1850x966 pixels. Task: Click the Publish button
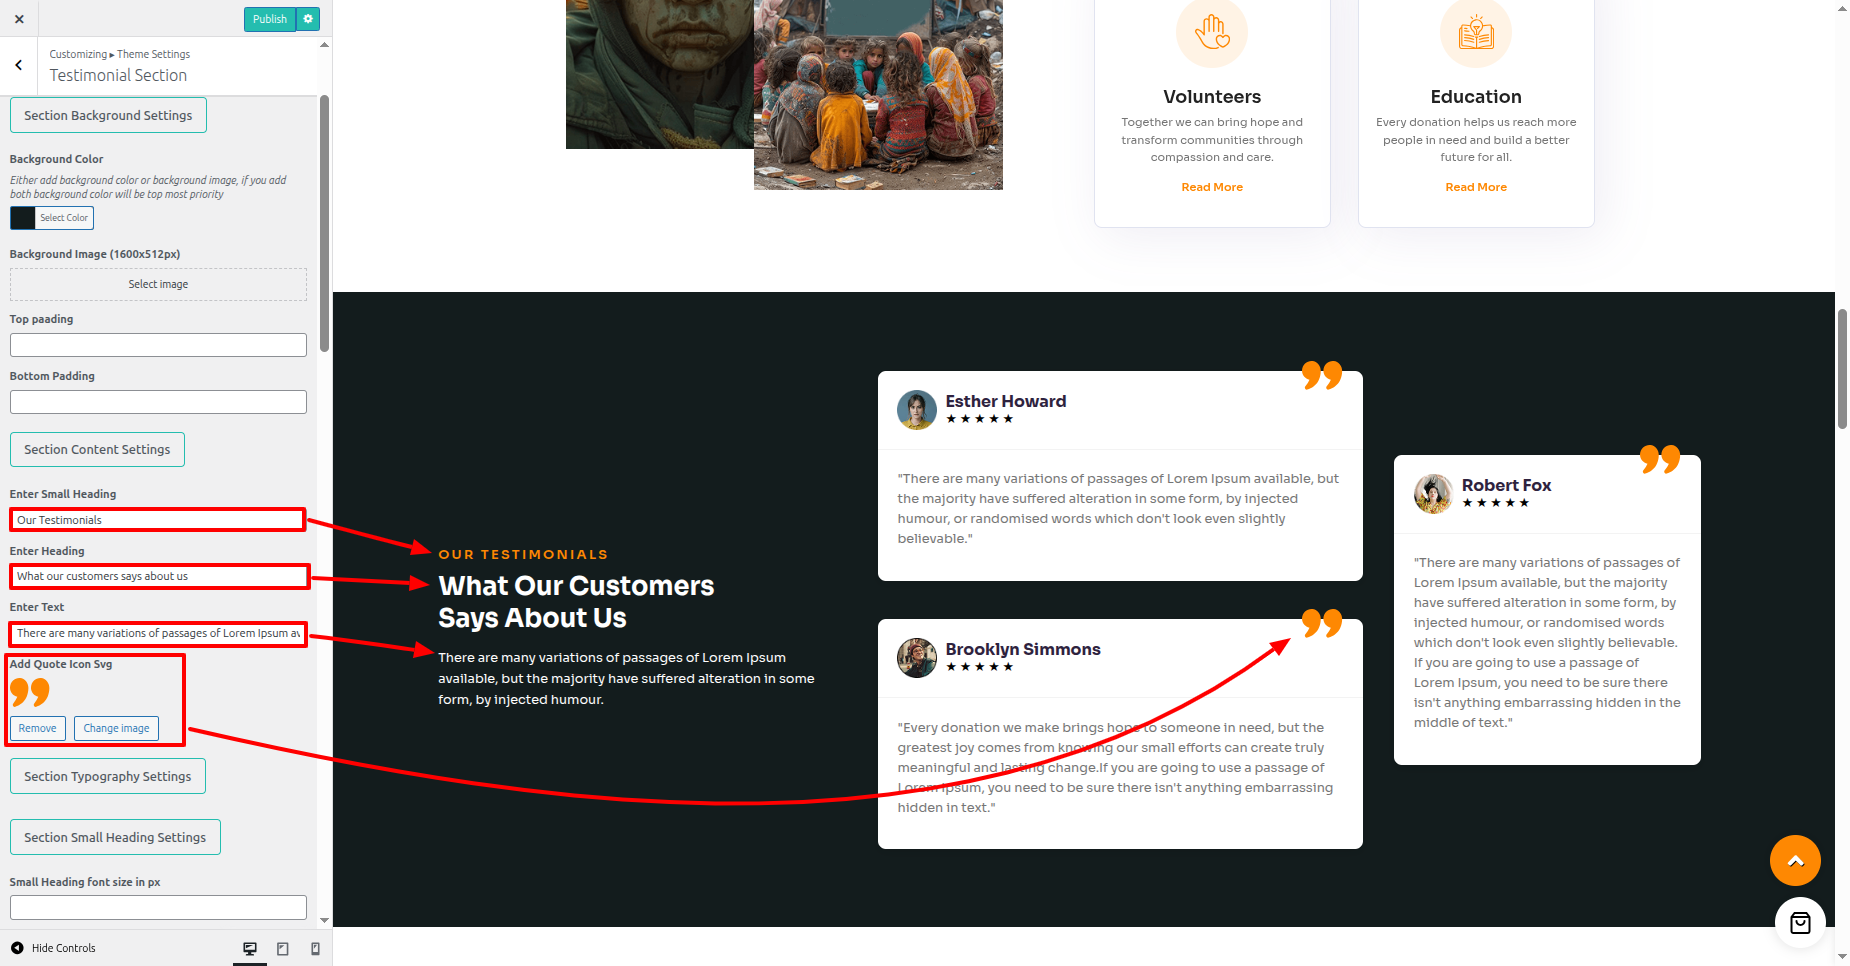tap(270, 19)
